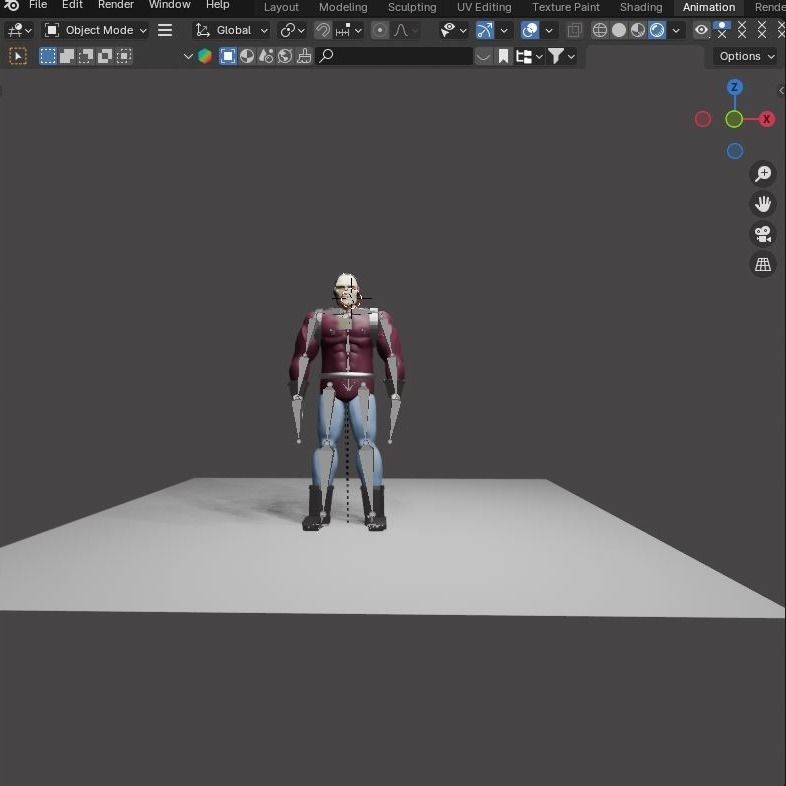This screenshot has height=786, width=786.
Task: Open the Options dropdown
Action: pyautogui.click(x=747, y=56)
